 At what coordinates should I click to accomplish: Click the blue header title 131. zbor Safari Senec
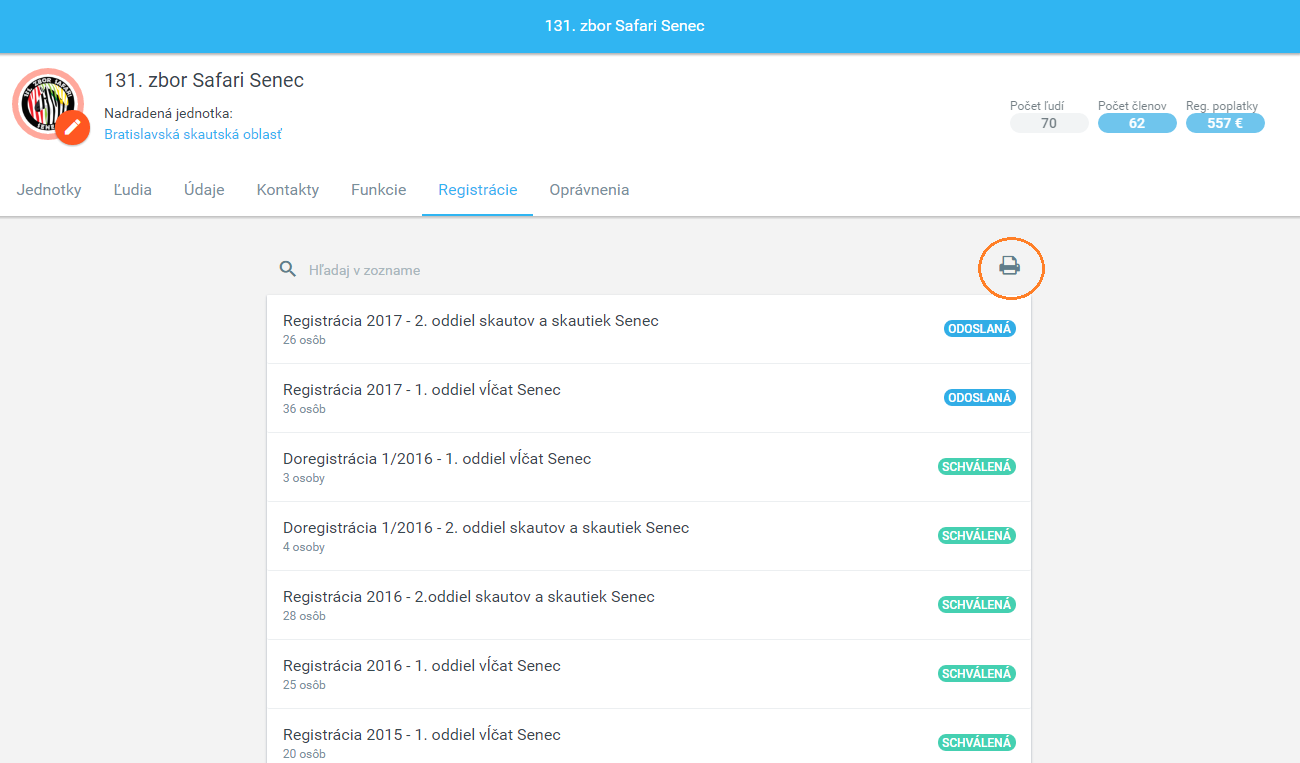[625, 26]
